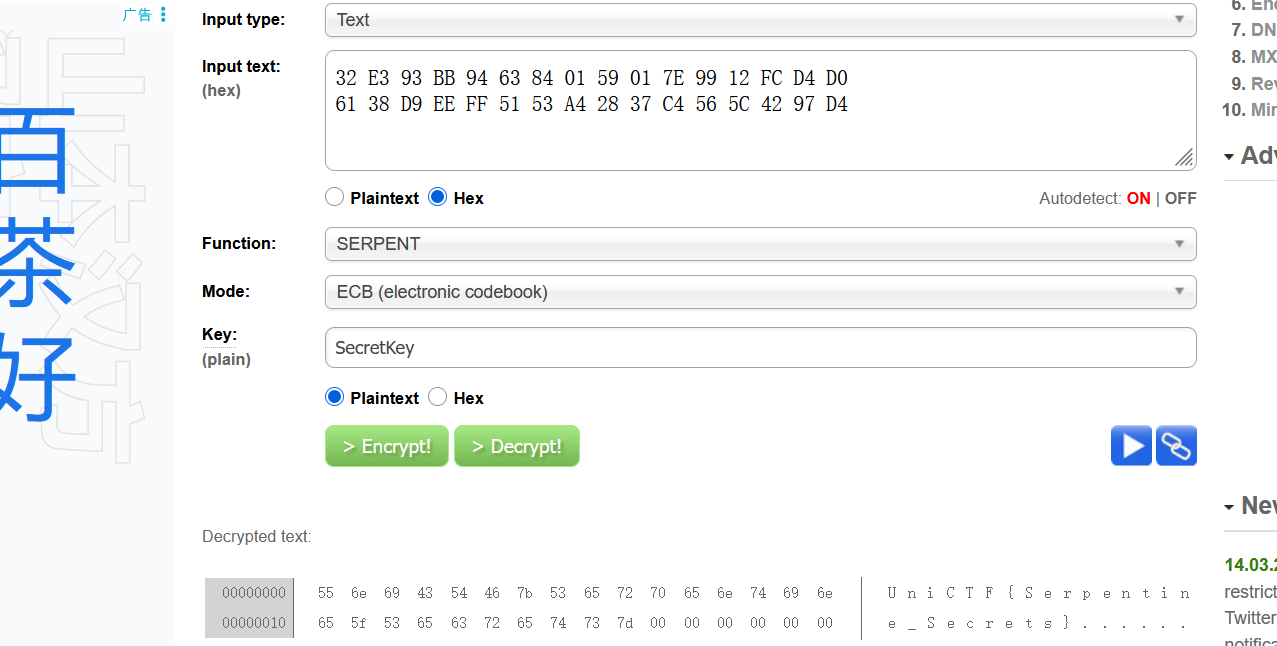This screenshot has width=1277, height=646.
Task: Click the blue play arrow icon
Action: click(x=1131, y=446)
